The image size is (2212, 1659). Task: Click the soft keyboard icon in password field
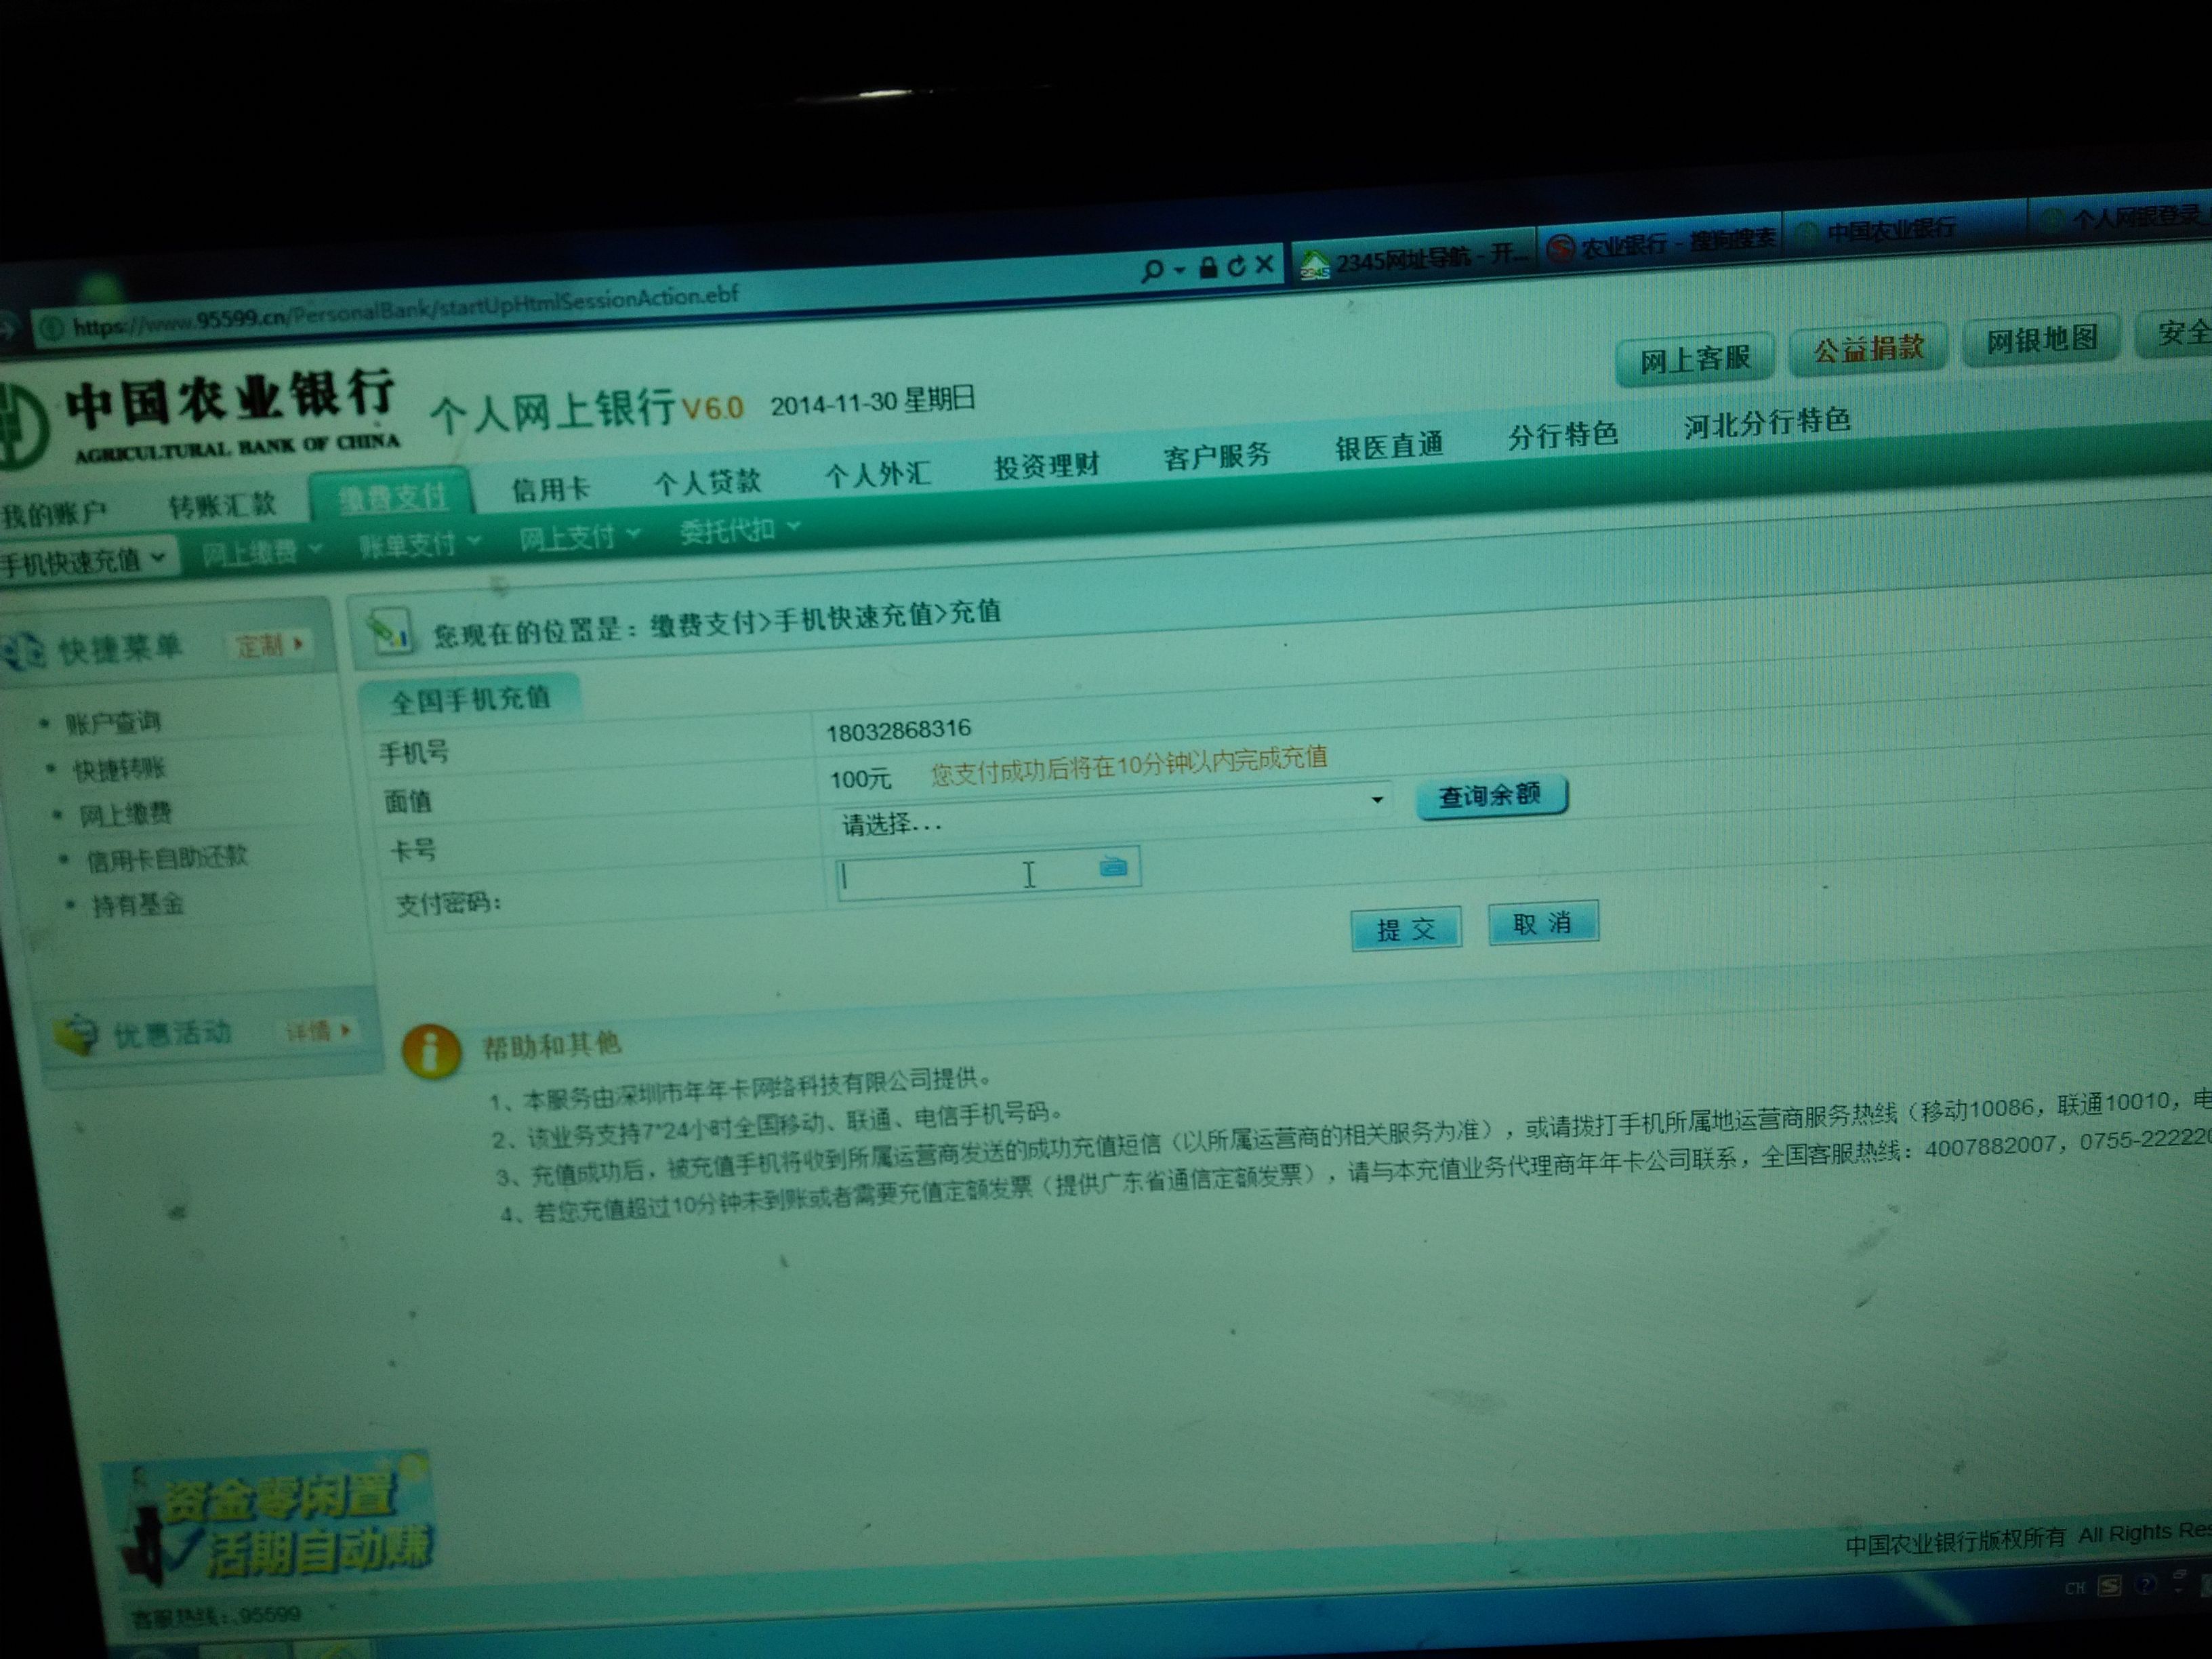(1113, 866)
